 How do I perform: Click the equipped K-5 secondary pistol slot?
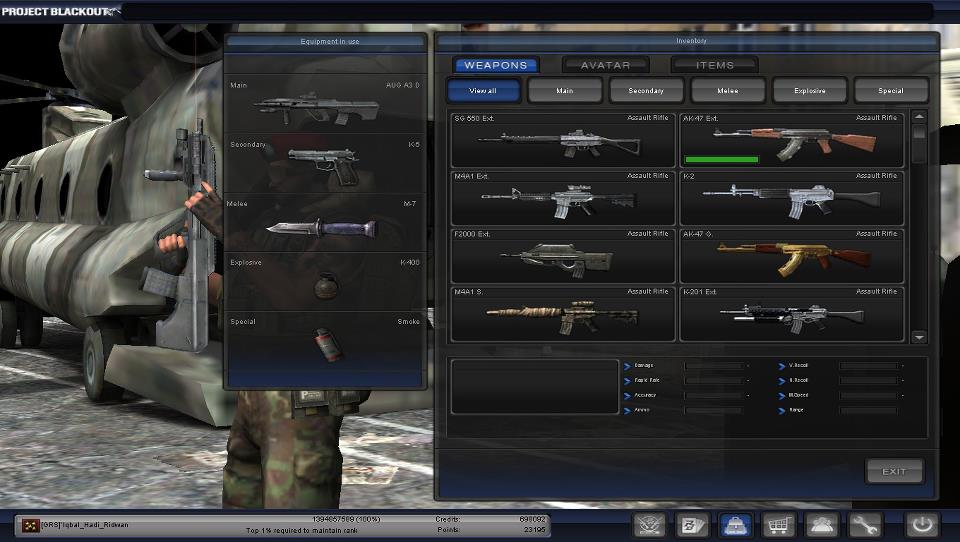325,164
